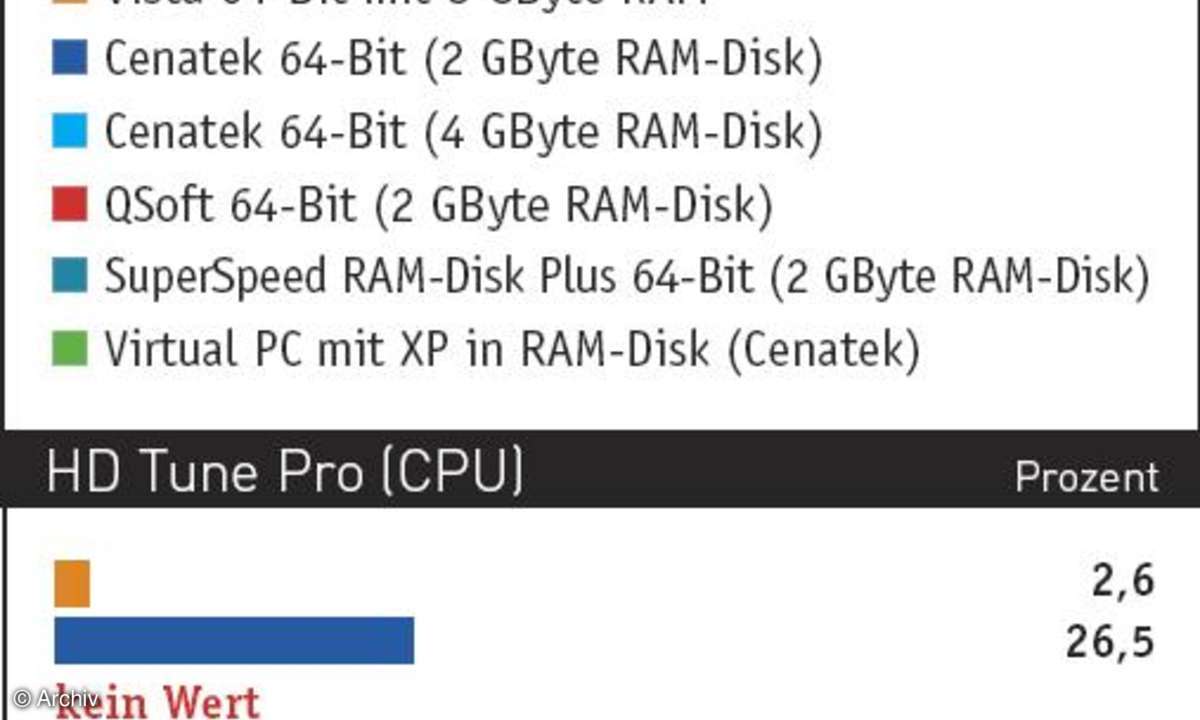Pick the teal SuperSpeed legend square
Viewport: 1200px width, 720px height.
click(70, 277)
